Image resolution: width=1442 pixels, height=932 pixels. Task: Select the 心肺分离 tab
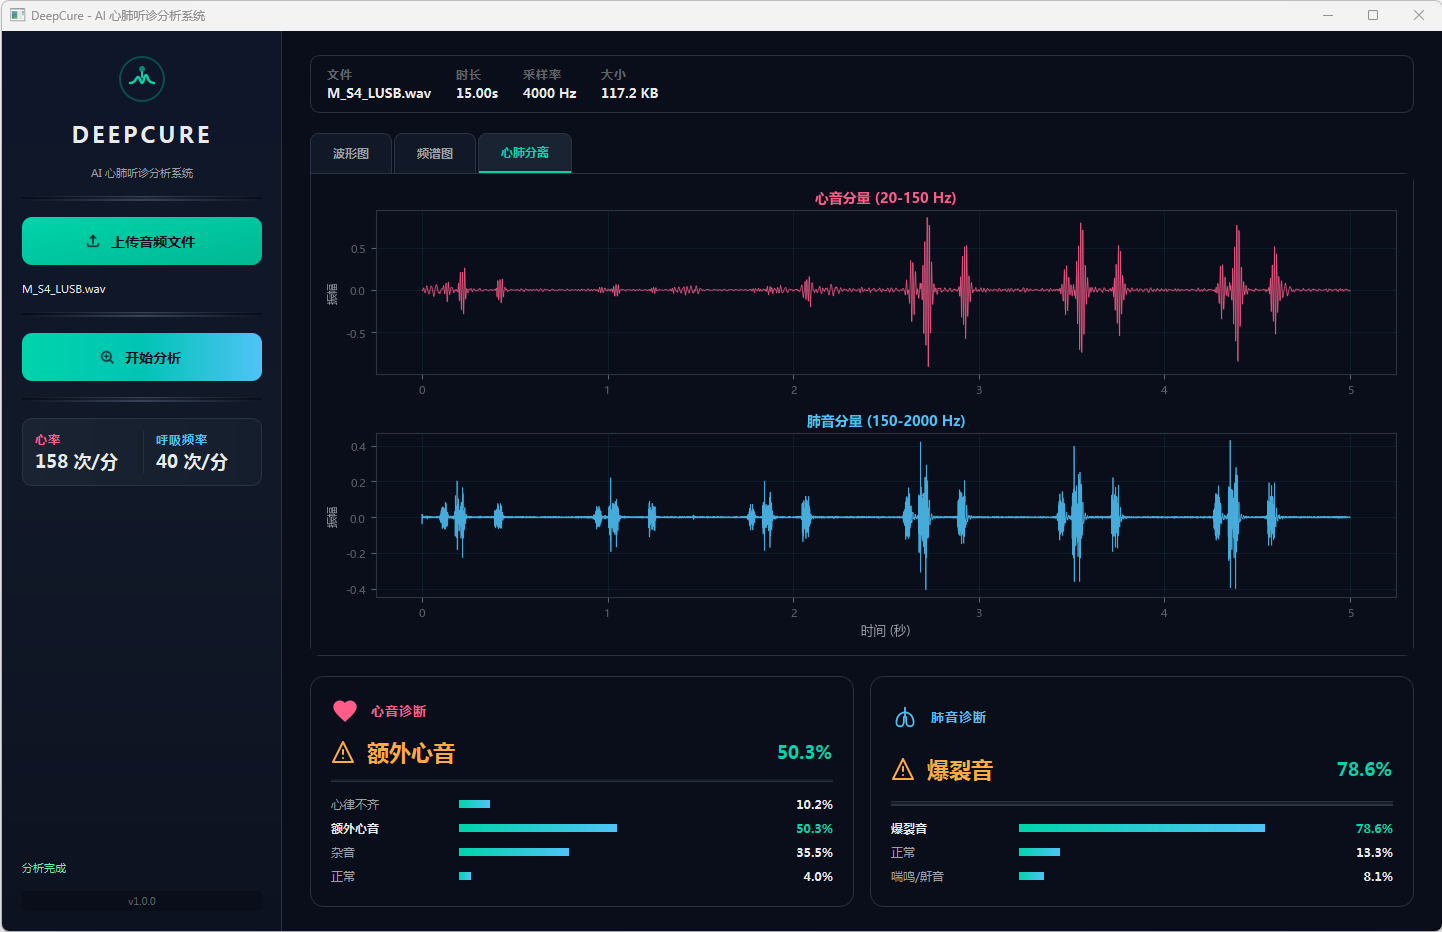pos(525,153)
